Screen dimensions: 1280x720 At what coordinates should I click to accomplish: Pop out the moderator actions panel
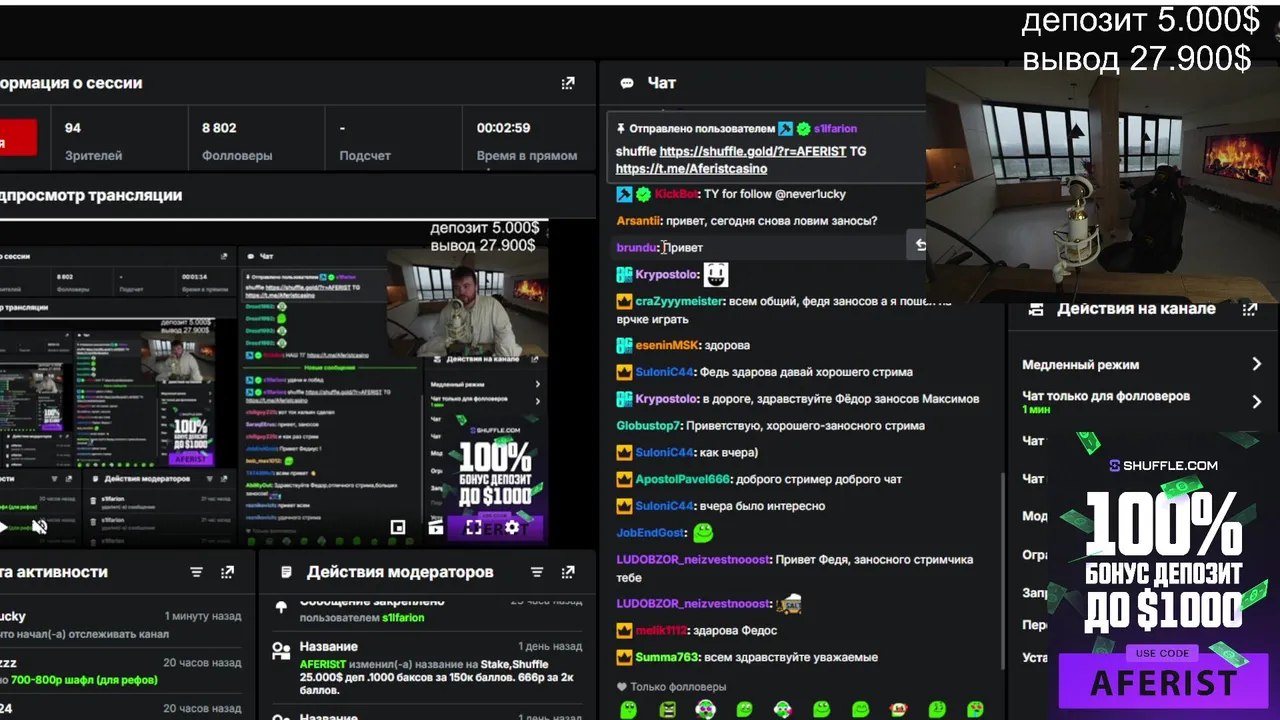568,572
